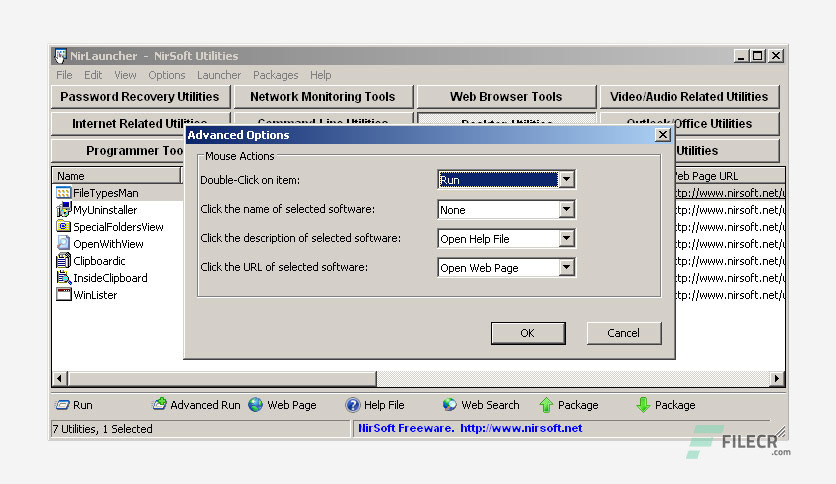Open the View menu
This screenshot has width=836, height=484.
tap(125, 75)
